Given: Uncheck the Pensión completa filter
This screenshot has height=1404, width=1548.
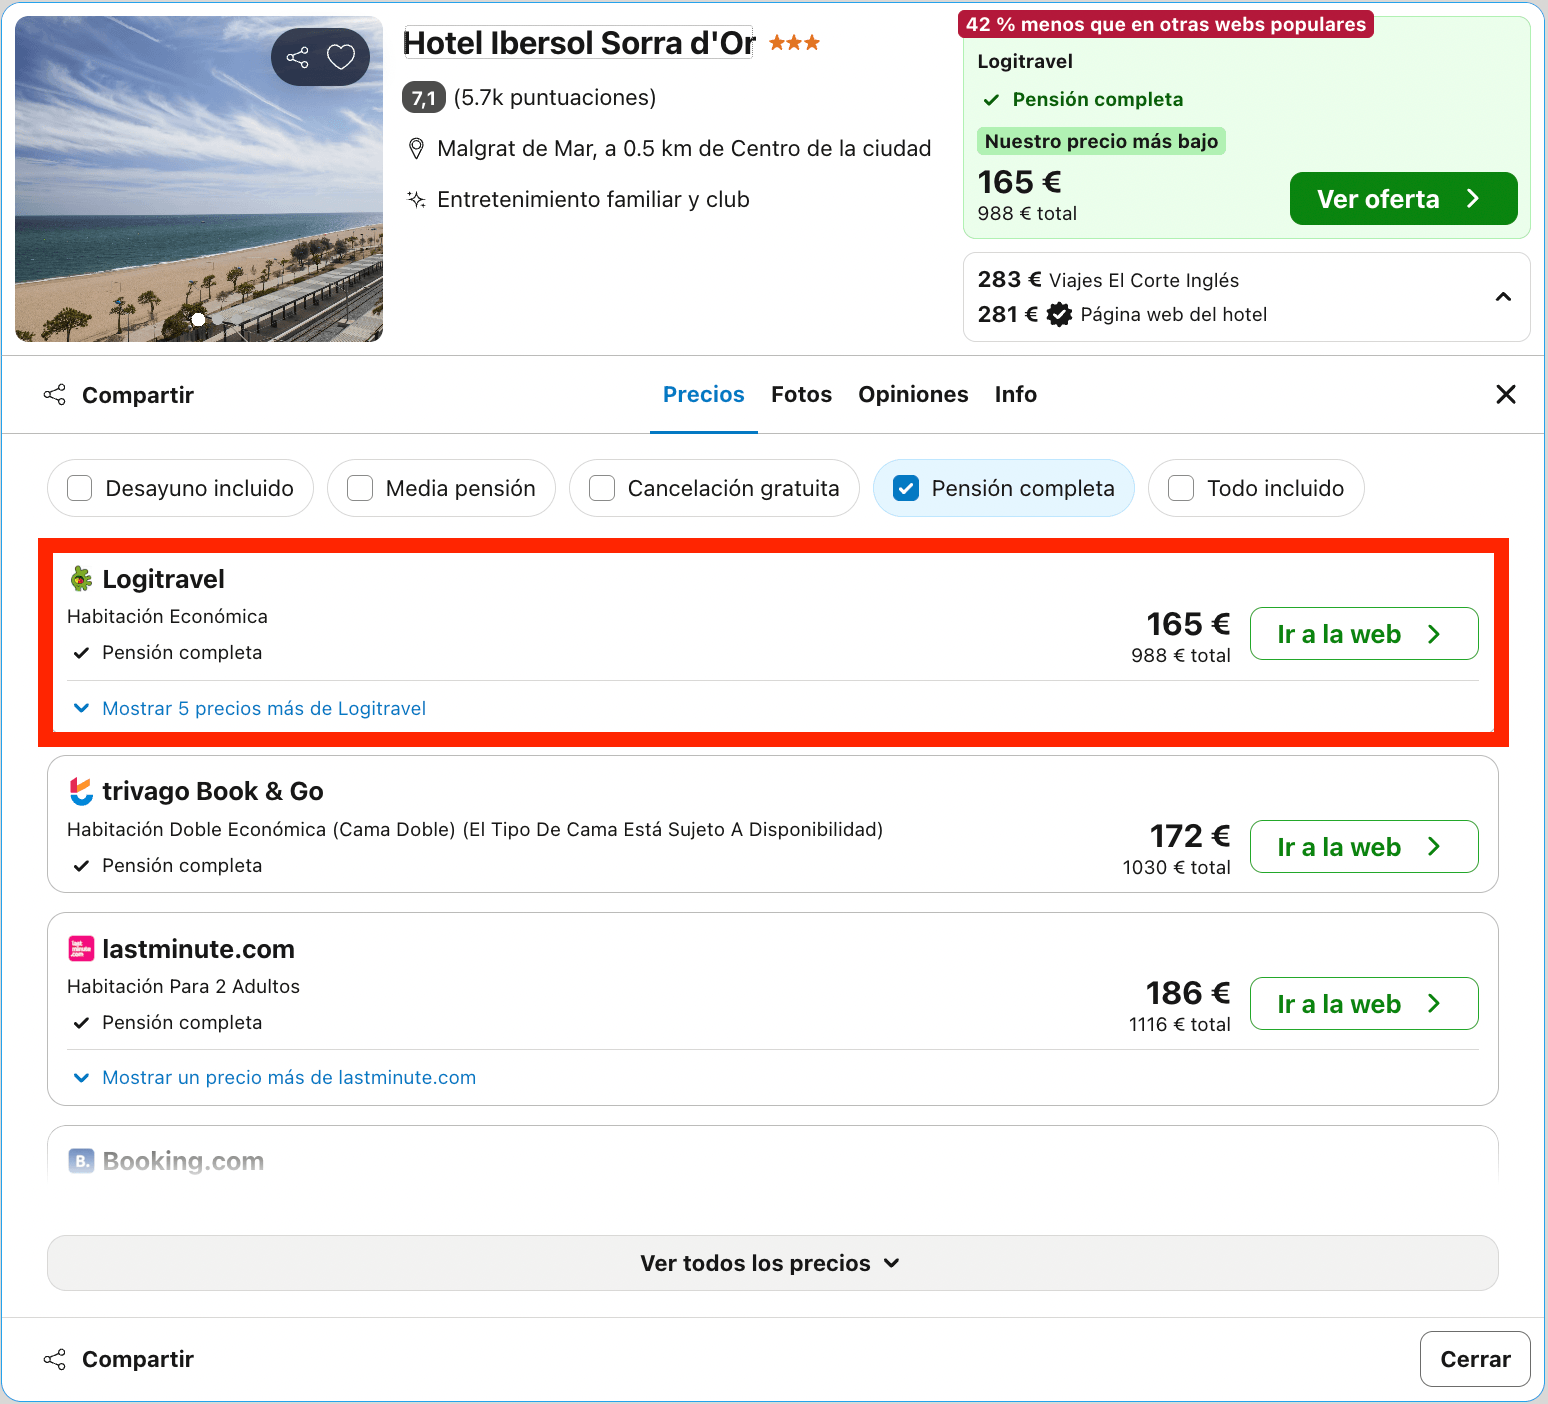Looking at the screenshot, I should tap(906, 488).
